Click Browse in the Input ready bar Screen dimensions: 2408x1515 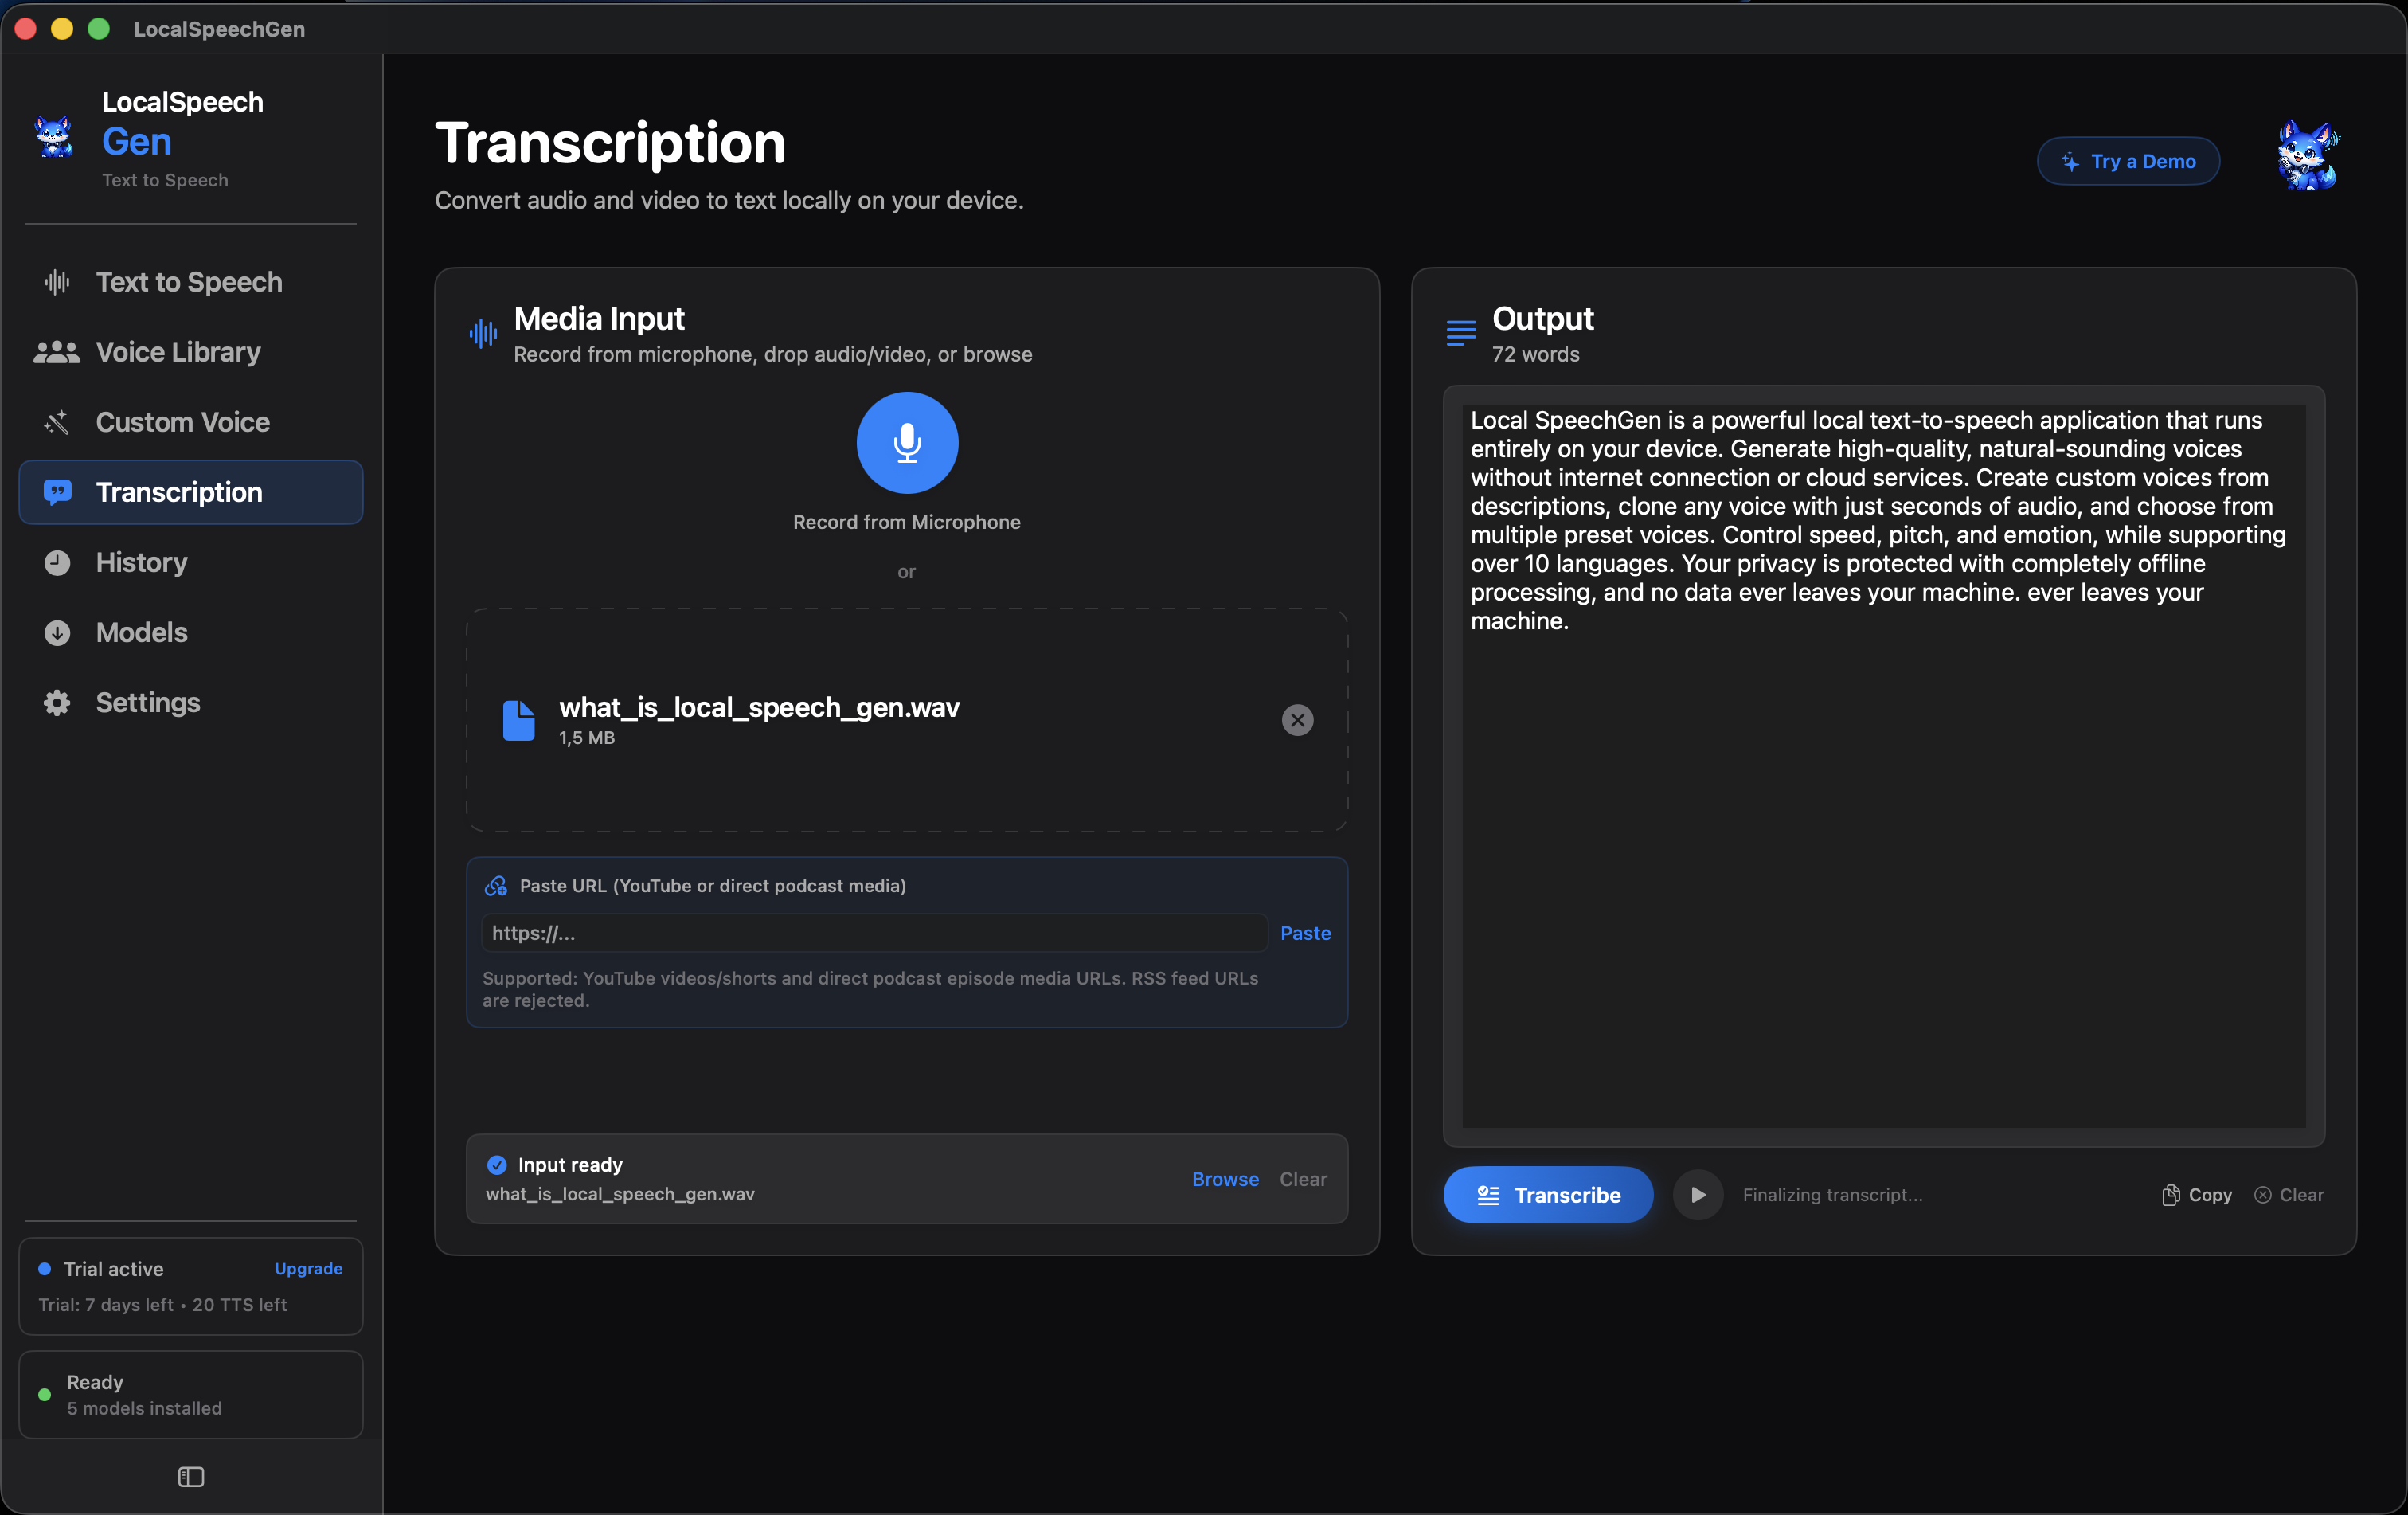(x=1225, y=1179)
